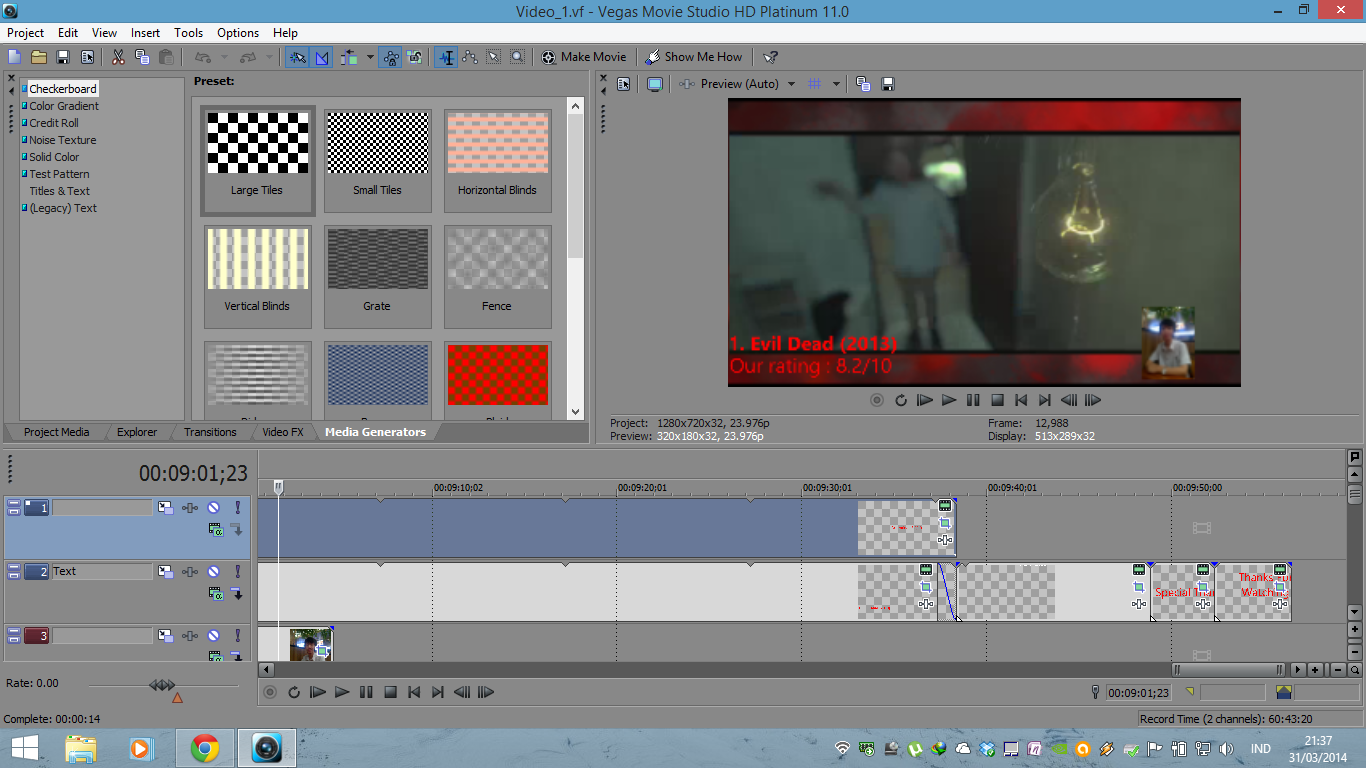
Task: Mute video track 1
Action: coord(213,508)
